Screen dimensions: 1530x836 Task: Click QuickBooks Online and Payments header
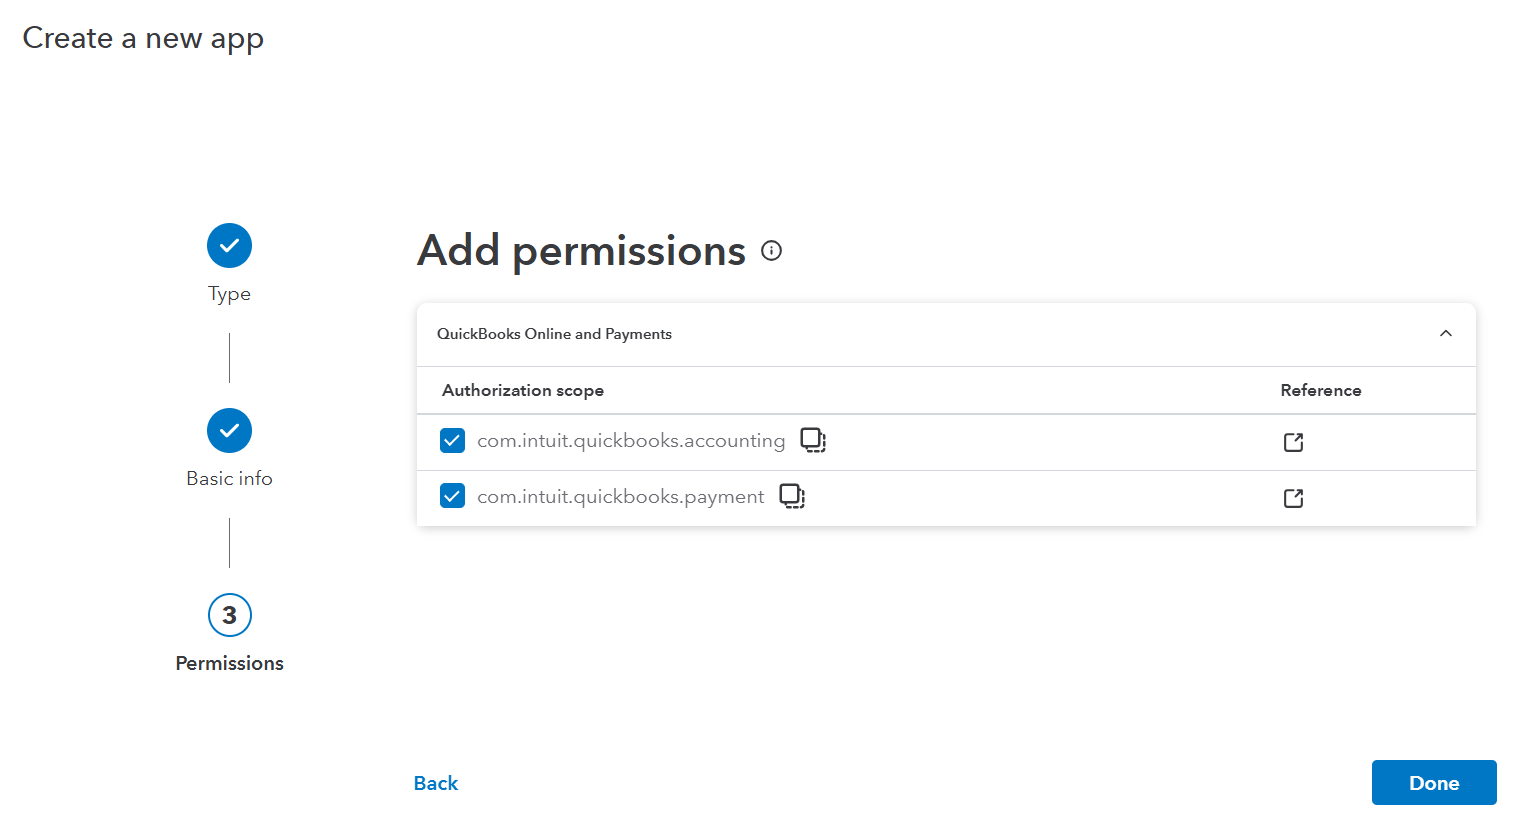coord(554,334)
